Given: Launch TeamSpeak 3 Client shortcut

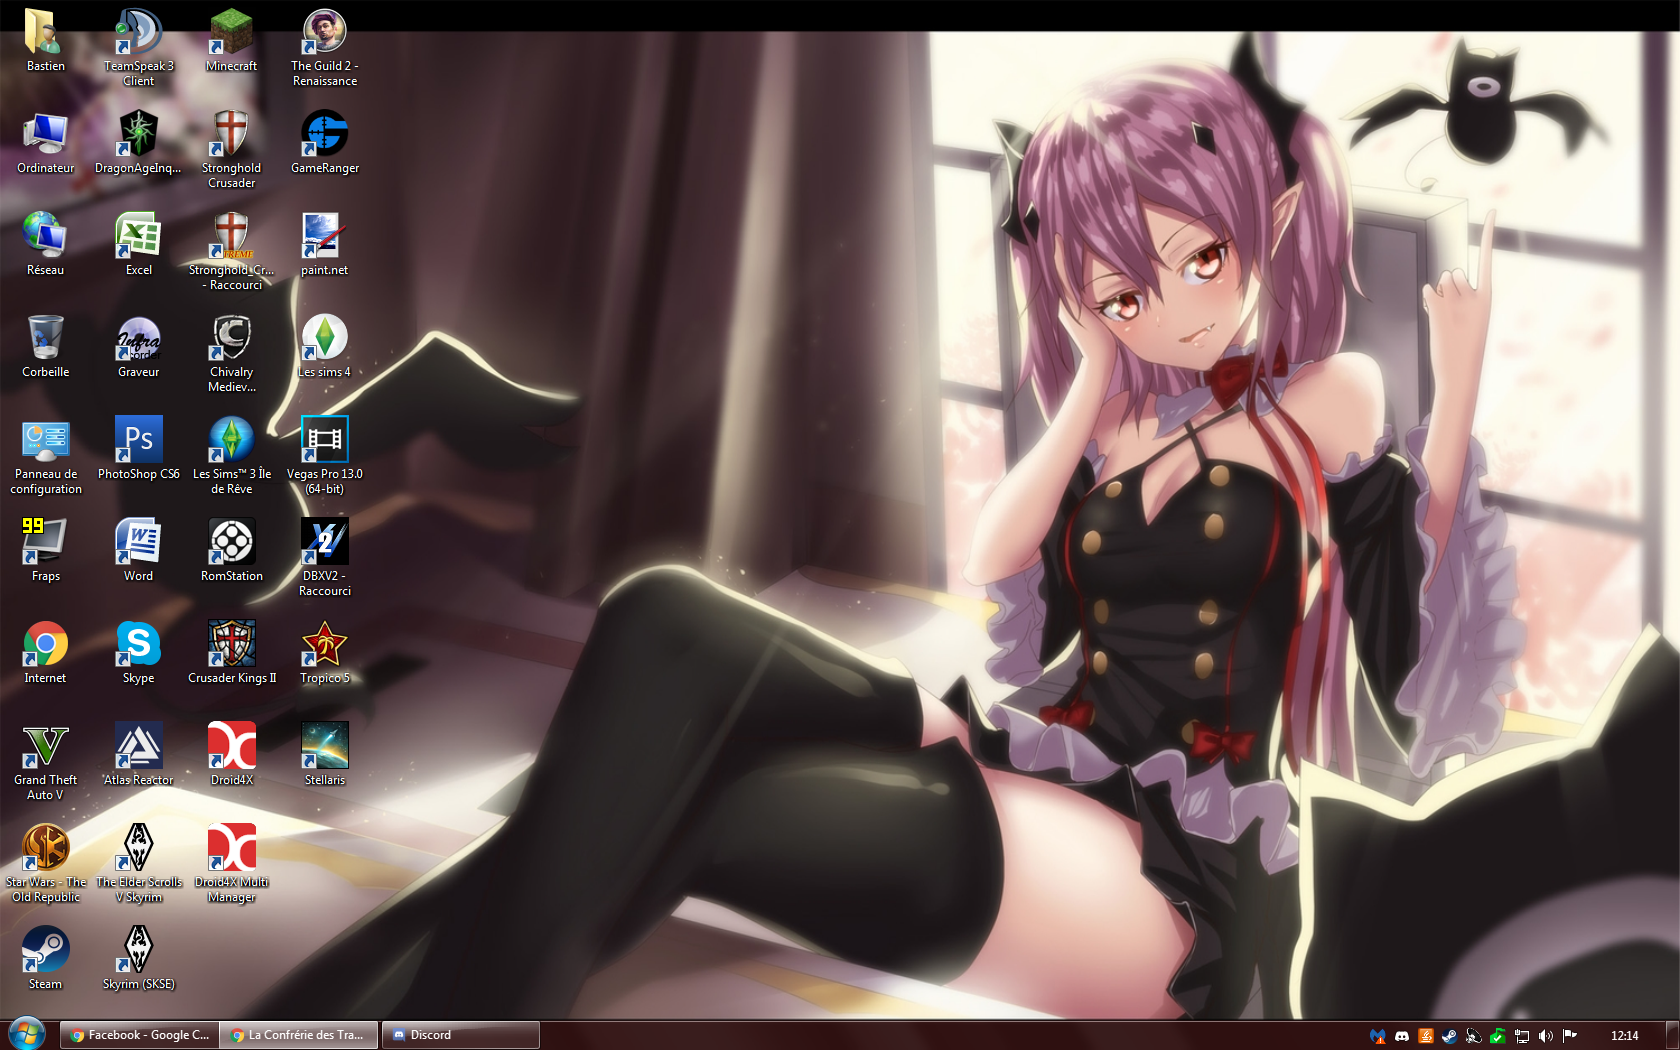Looking at the screenshot, I should pos(138,47).
